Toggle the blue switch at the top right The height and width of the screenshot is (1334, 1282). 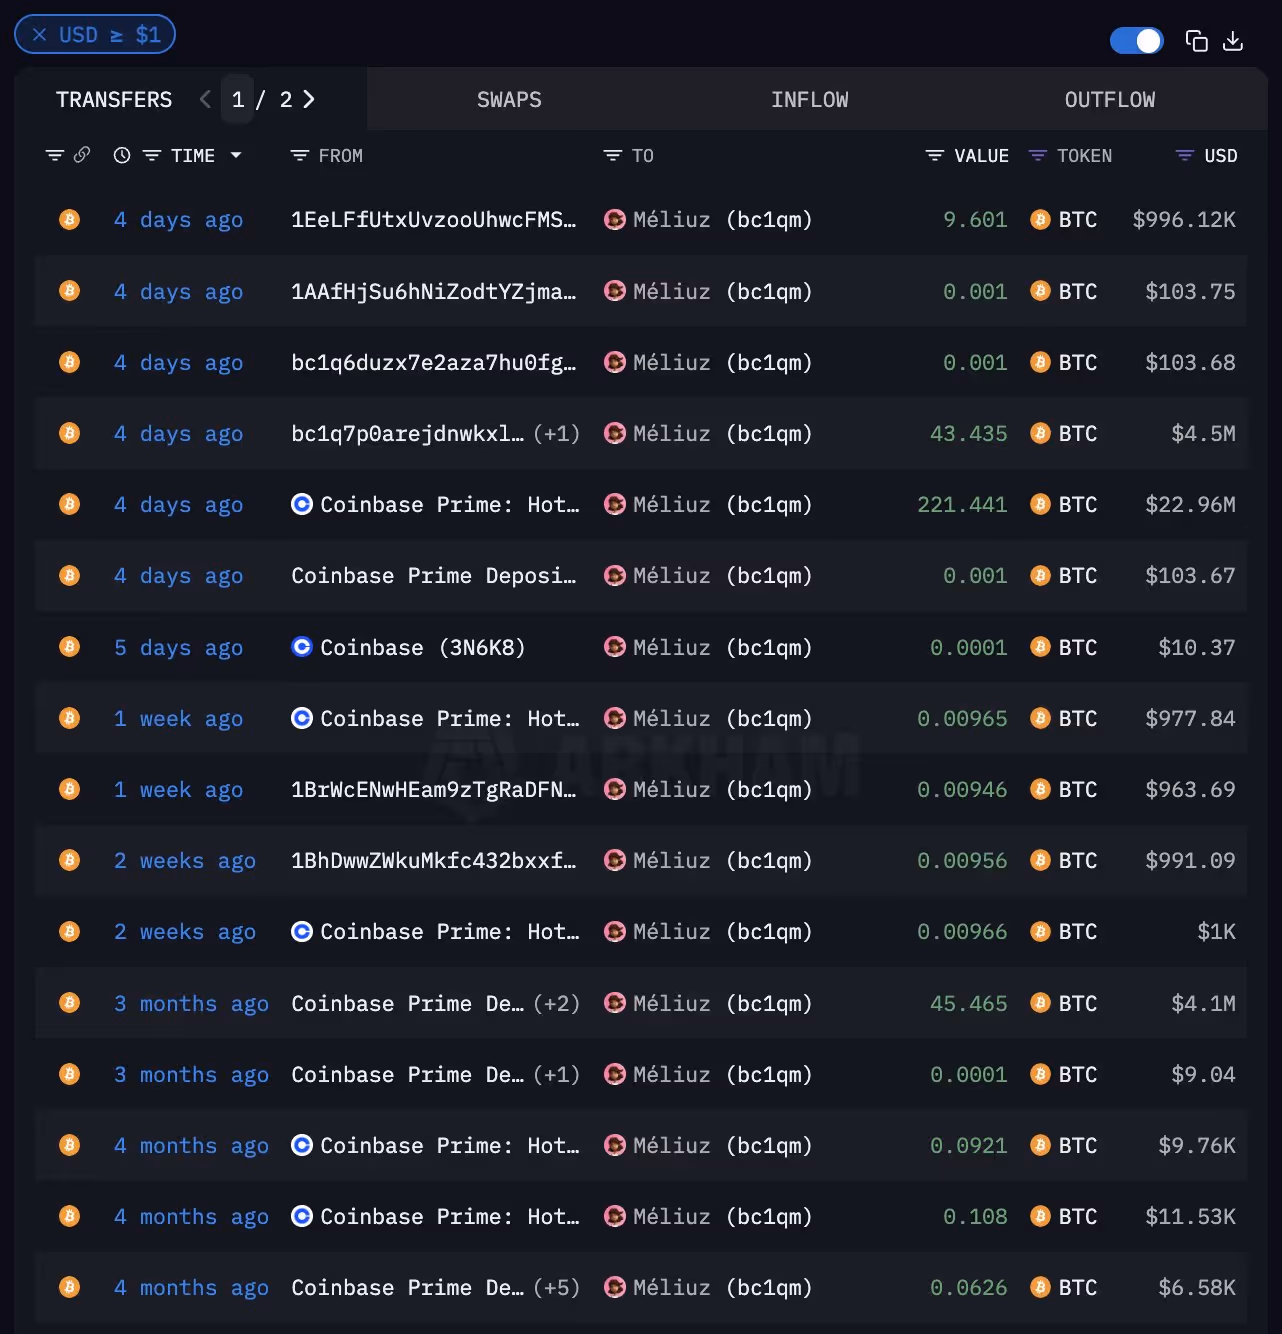coord(1137,41)
